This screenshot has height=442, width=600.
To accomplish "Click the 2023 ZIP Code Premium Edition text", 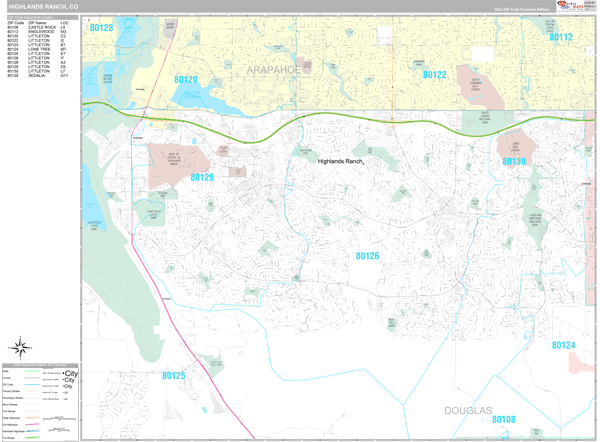I will coord(521,9).
